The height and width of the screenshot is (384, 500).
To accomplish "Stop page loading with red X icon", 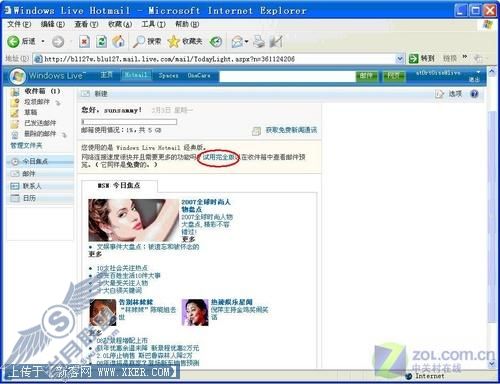I will coord(84,42).
